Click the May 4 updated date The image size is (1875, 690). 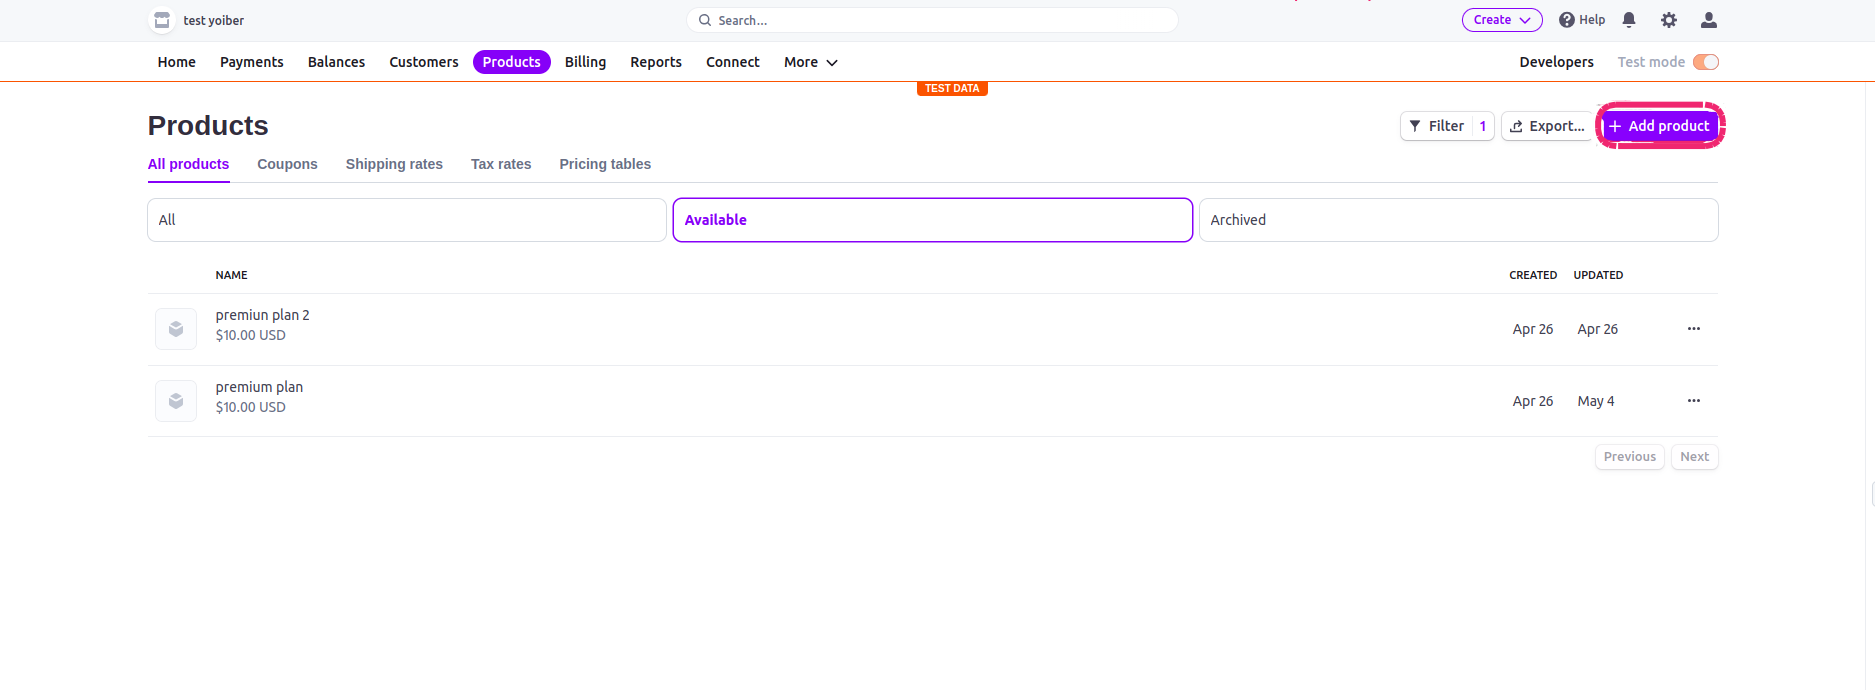click(1596, 401)
